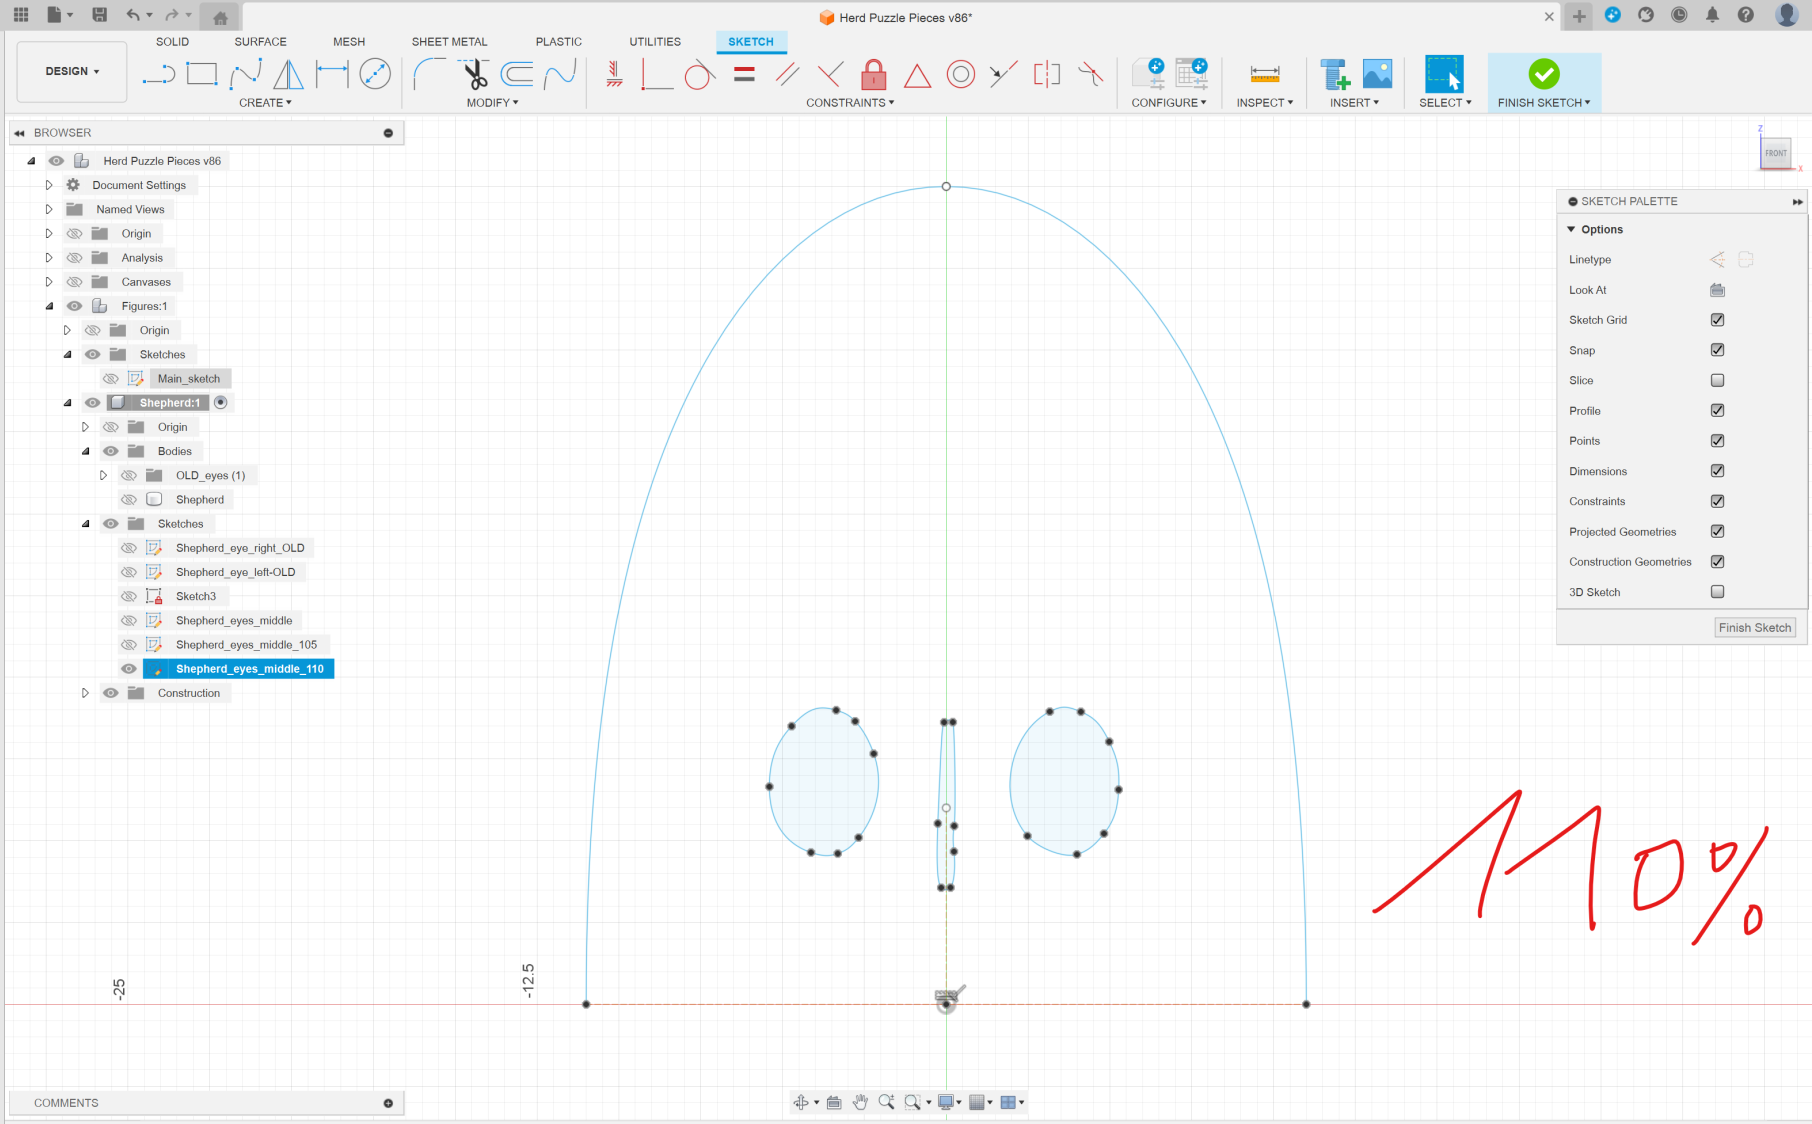Apply the Fix/Unfix lock constraint
Image resolution: width=1812 pixels, height=1124 pixels.
point(873,75)
